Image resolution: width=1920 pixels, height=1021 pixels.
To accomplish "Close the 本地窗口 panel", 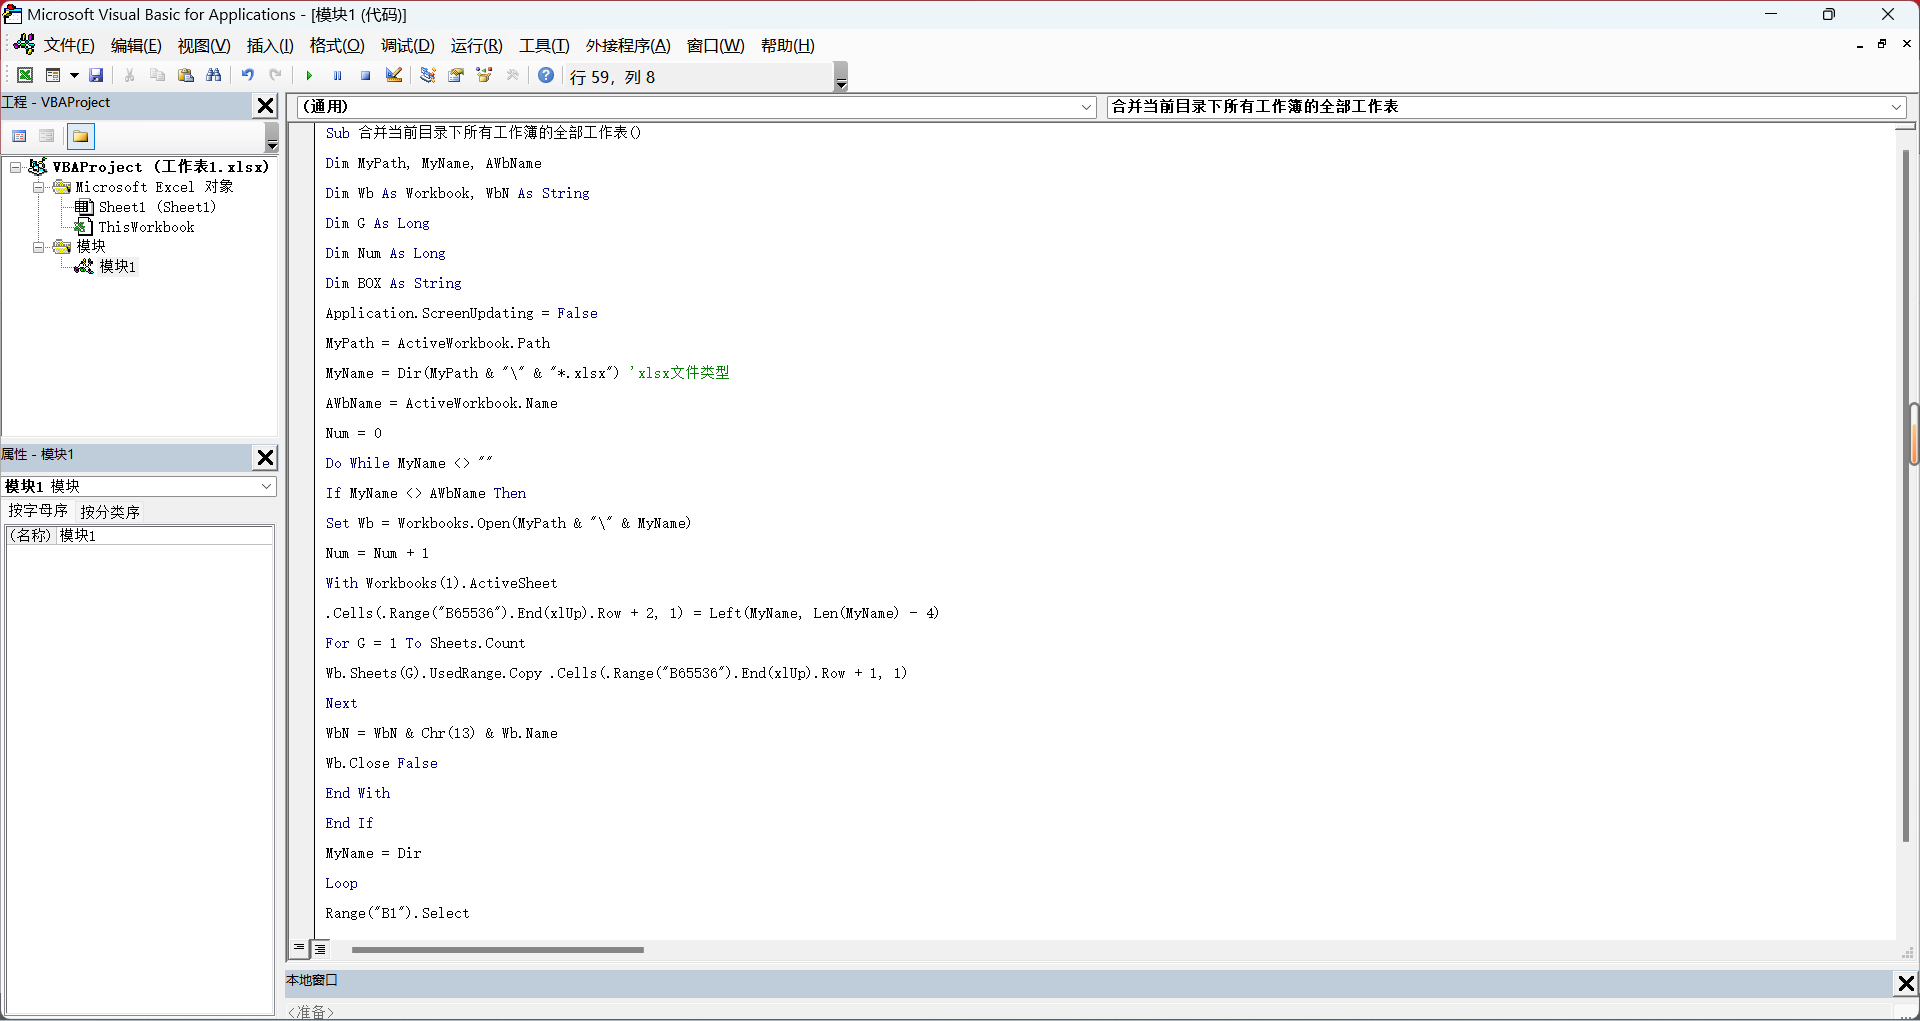I will (1906, 984).
